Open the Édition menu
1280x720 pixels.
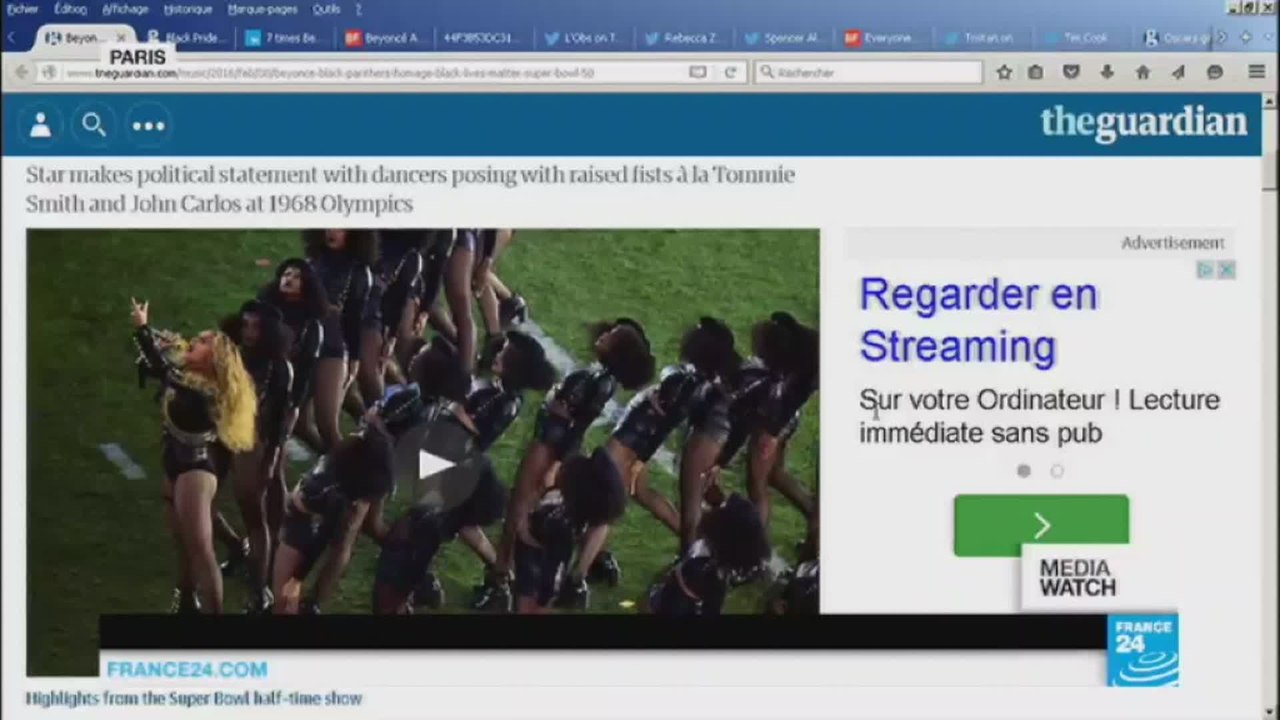(70, 9)
